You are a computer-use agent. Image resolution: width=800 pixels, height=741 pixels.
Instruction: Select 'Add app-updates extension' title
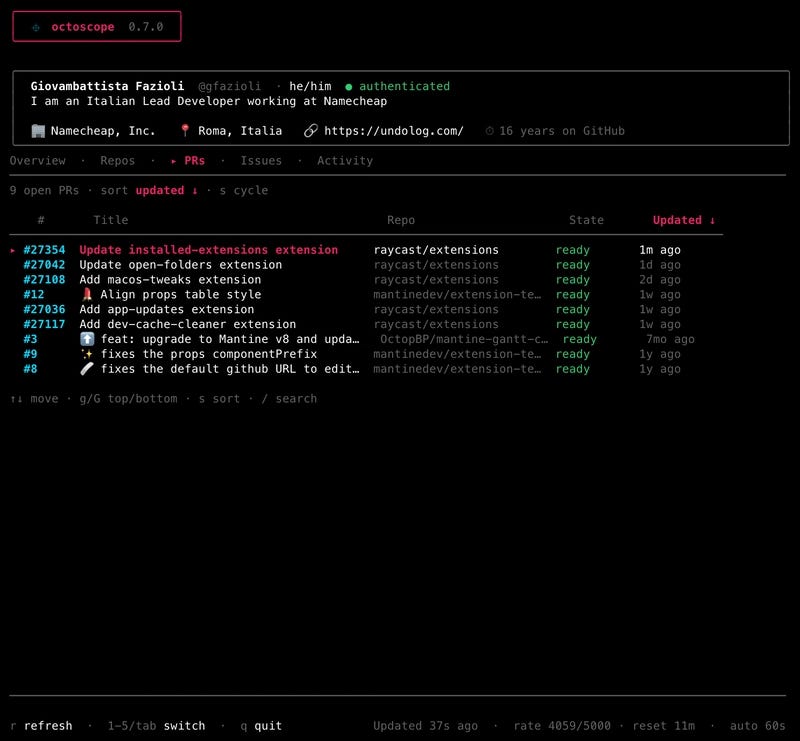point(166,309)
